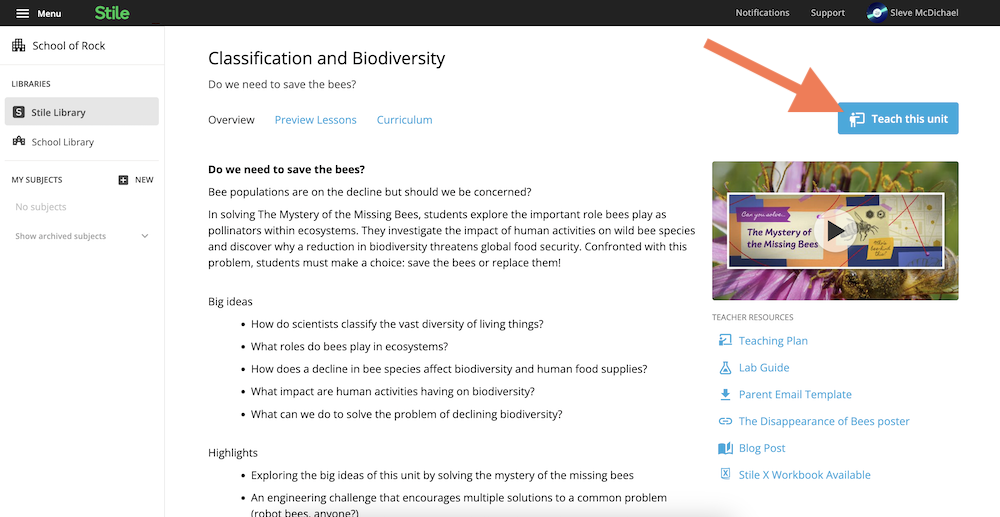The width and height of the screenshot is (1000, 517).
Task: Click the Teaching Plan icon
Action: 726,341
